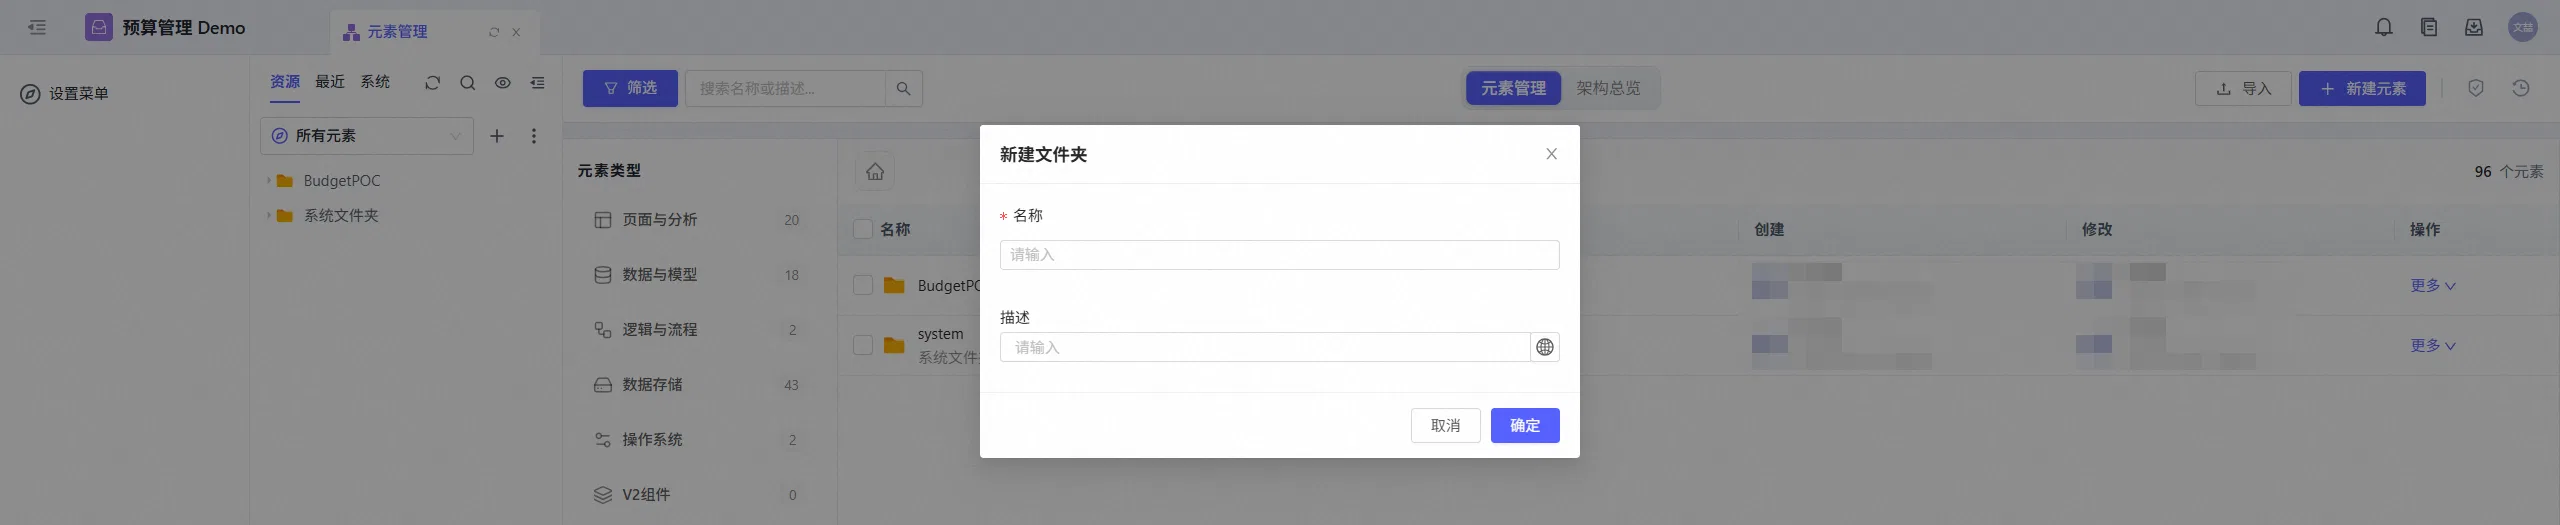Filter by 数据与模型 type
The width and height of the screenshot is (2560, 525).
[x=697, y=275]
